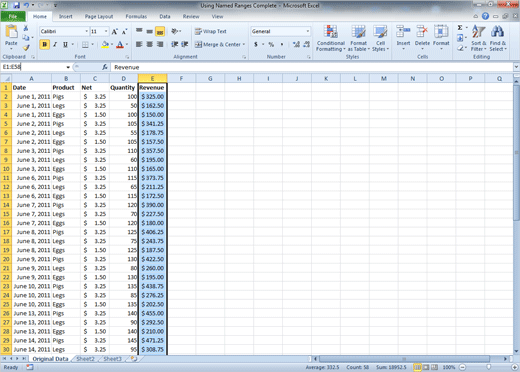Image resolution: width=520 pixels, height=372 pixels.
Task: Expand the formula bar
Action: [516, 67]
